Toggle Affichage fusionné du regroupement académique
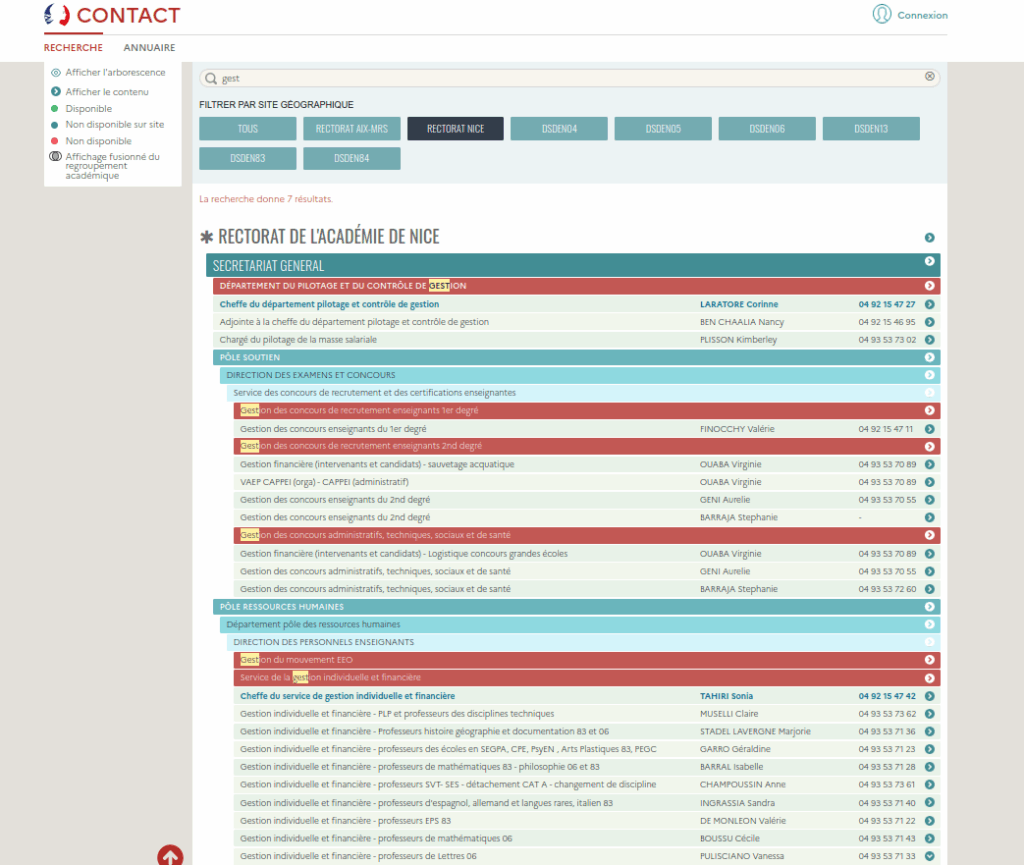Viewport: 1024px width, 865px height. (55, 157)
